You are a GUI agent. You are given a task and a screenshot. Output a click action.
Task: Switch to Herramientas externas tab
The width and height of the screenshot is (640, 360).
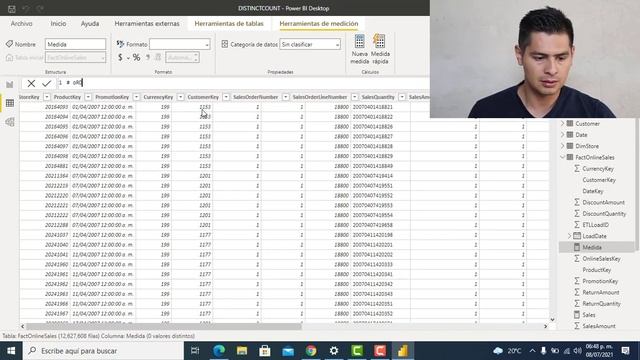point(147,24)
